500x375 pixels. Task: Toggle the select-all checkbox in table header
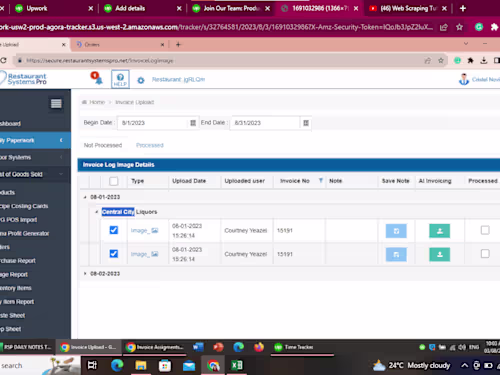pyautogui.click(x=114, y=181)
